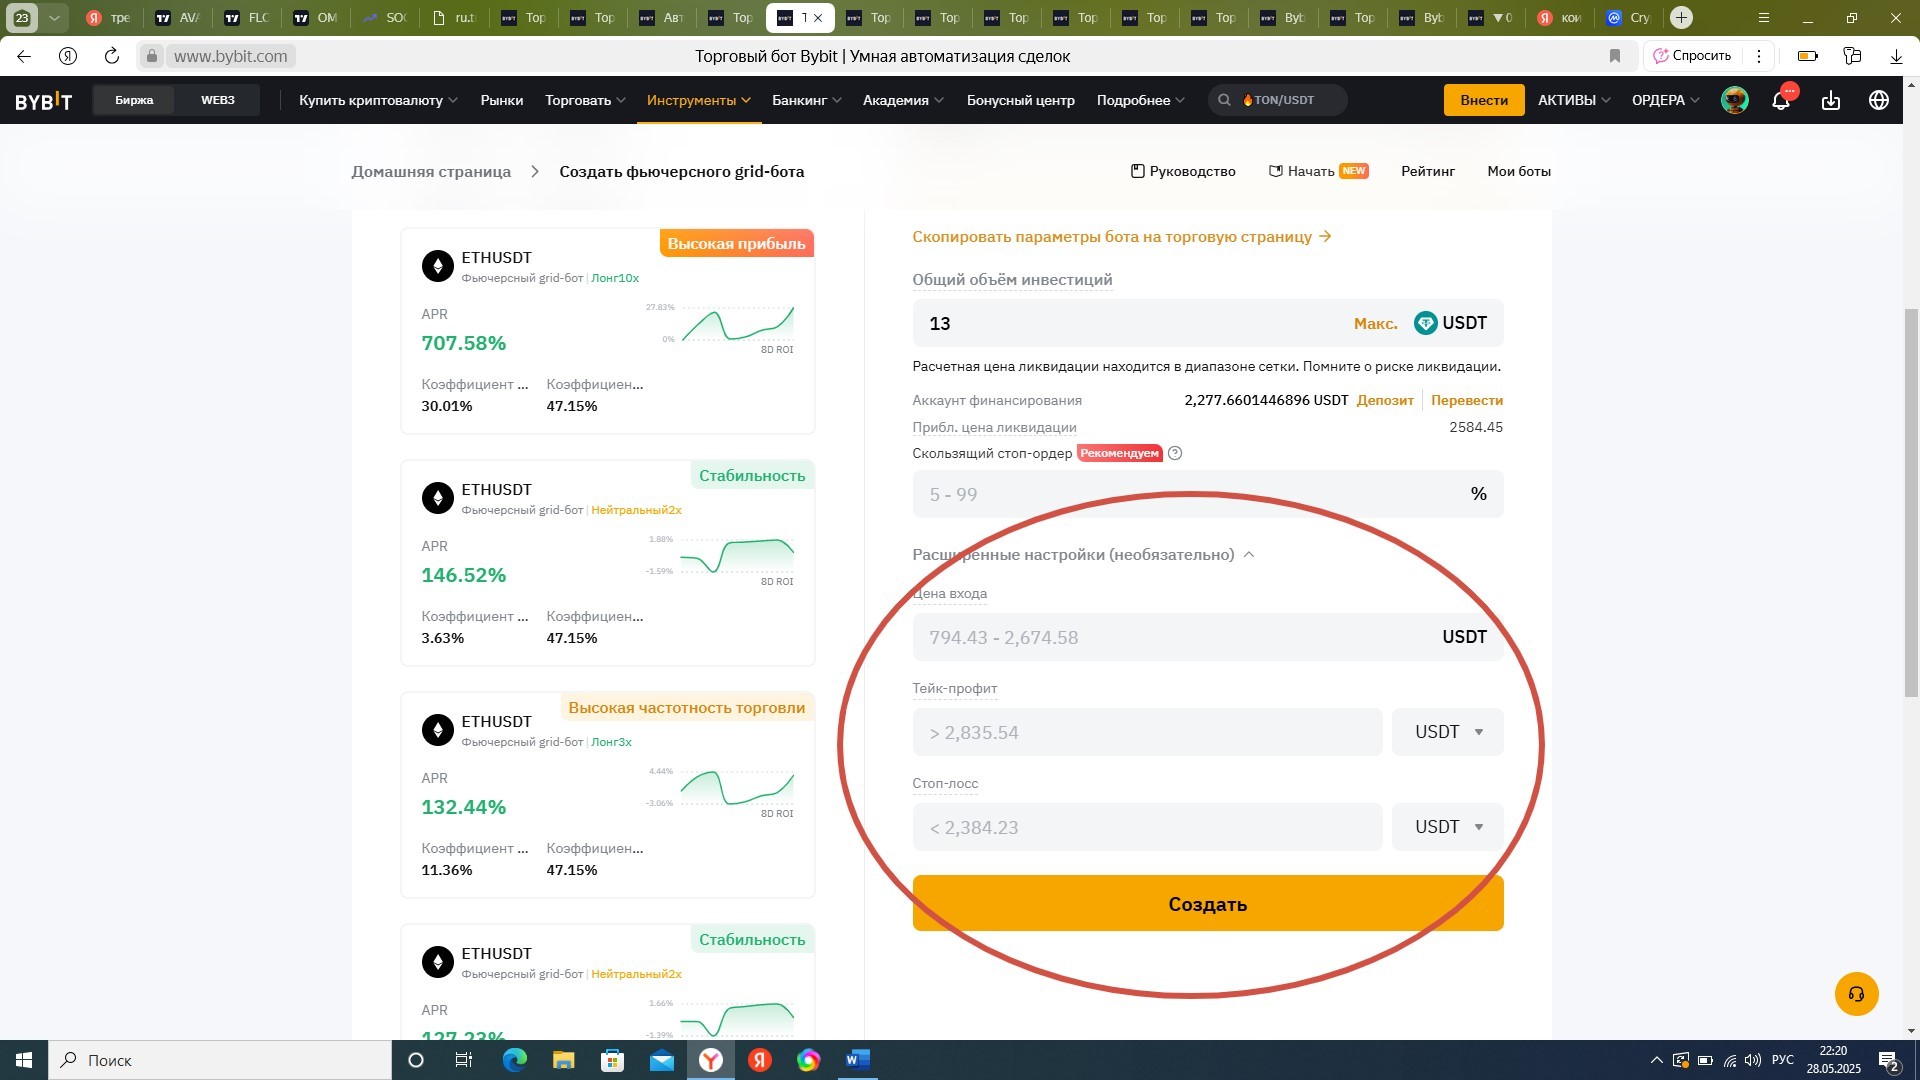This screenshot has height=1080, width=1920.
Task: Focus the total investment amount field
Action: [1207, 323]
